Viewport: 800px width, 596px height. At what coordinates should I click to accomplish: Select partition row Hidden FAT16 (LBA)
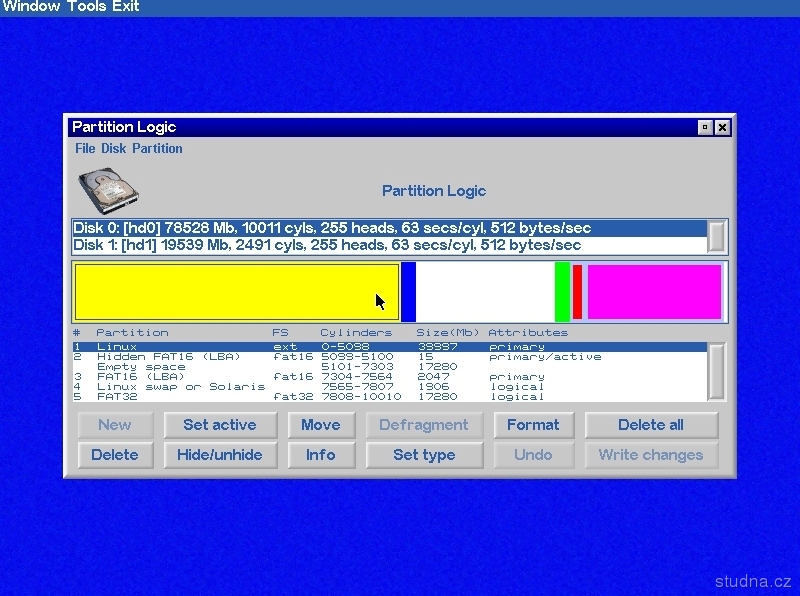(389, 357)
